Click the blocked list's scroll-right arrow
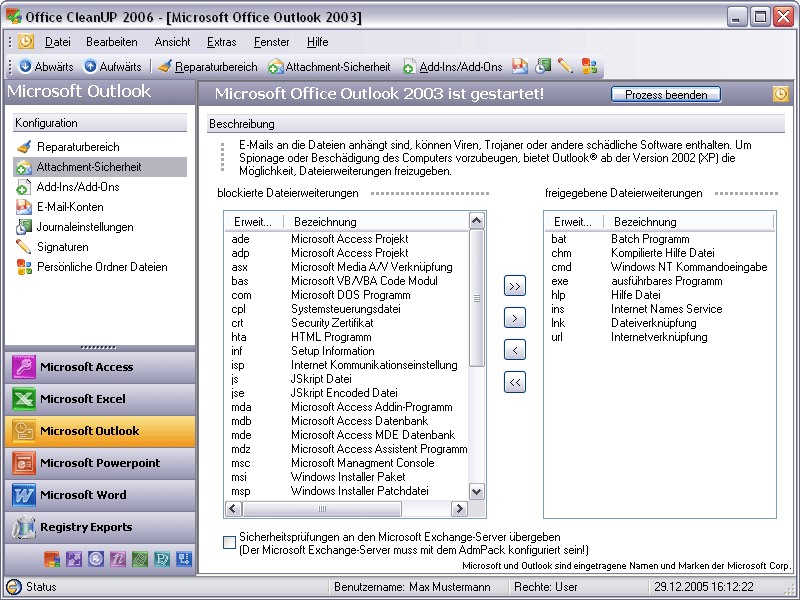This screenshot has height=600, width=800. pyautogui.click(x=459, y=509)
